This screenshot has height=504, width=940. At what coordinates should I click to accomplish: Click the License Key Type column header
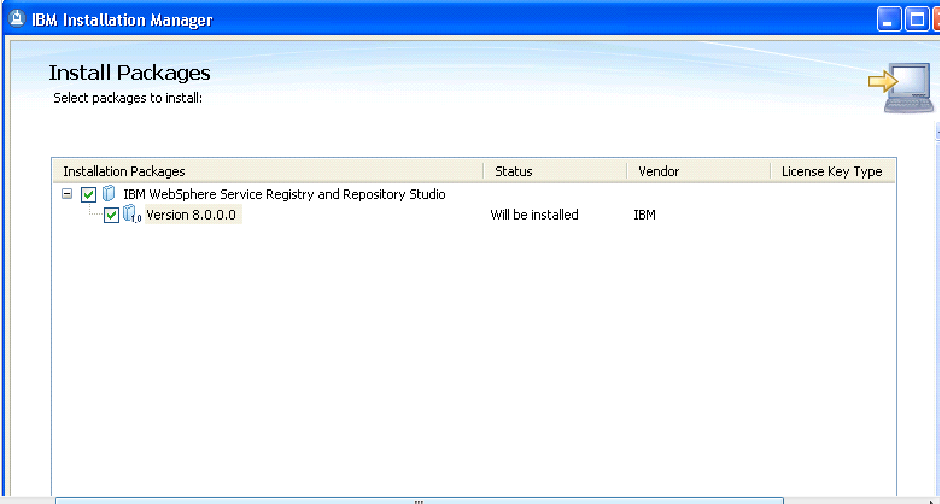(833, 171)
